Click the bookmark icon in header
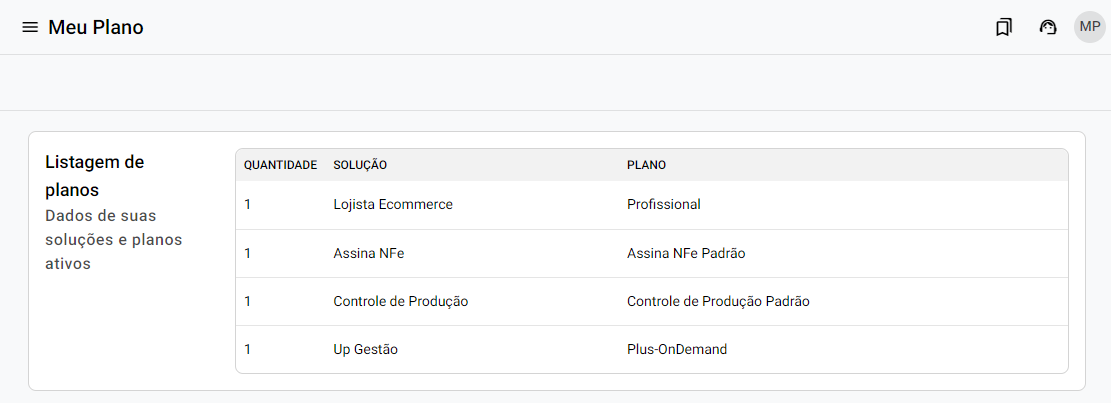The height and width of the screenshot is (403, 1111). [x=1004, y=28]
